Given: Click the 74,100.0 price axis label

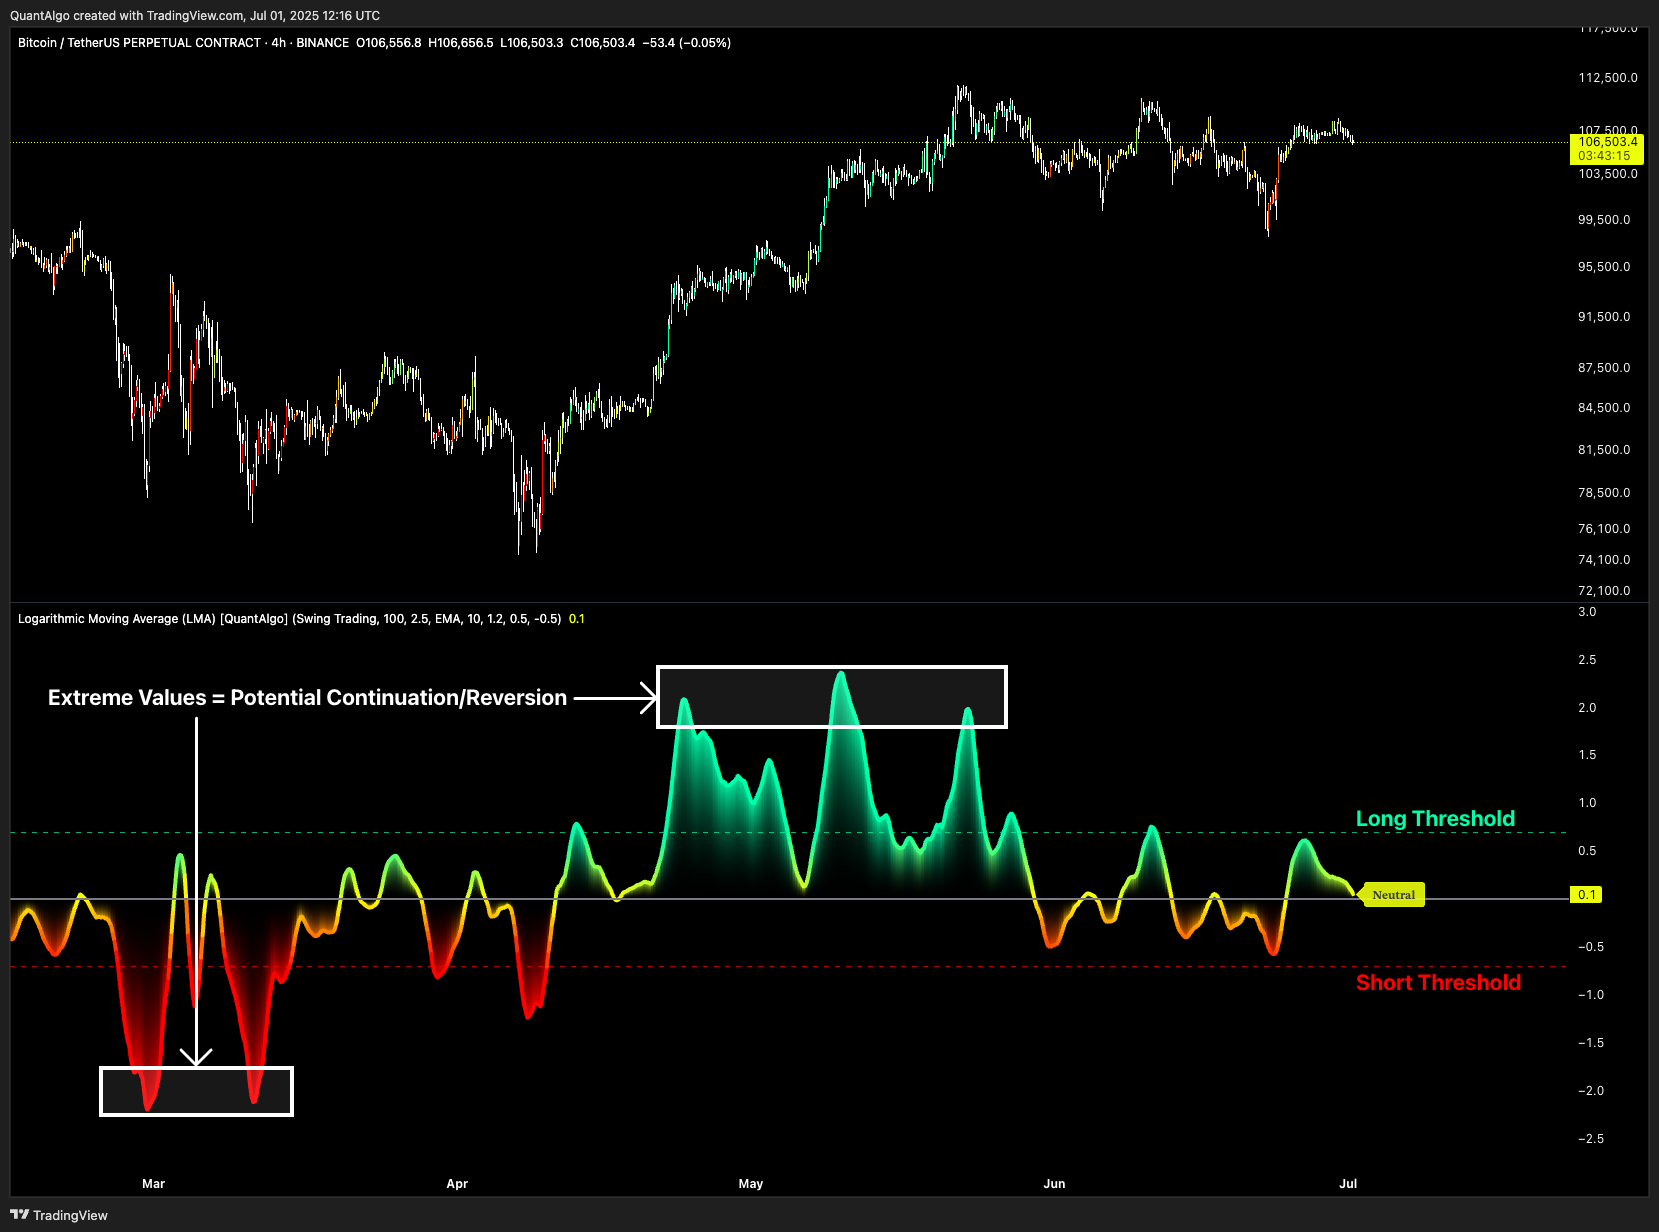Looking at the screenshot, I should click(1604, 560).
